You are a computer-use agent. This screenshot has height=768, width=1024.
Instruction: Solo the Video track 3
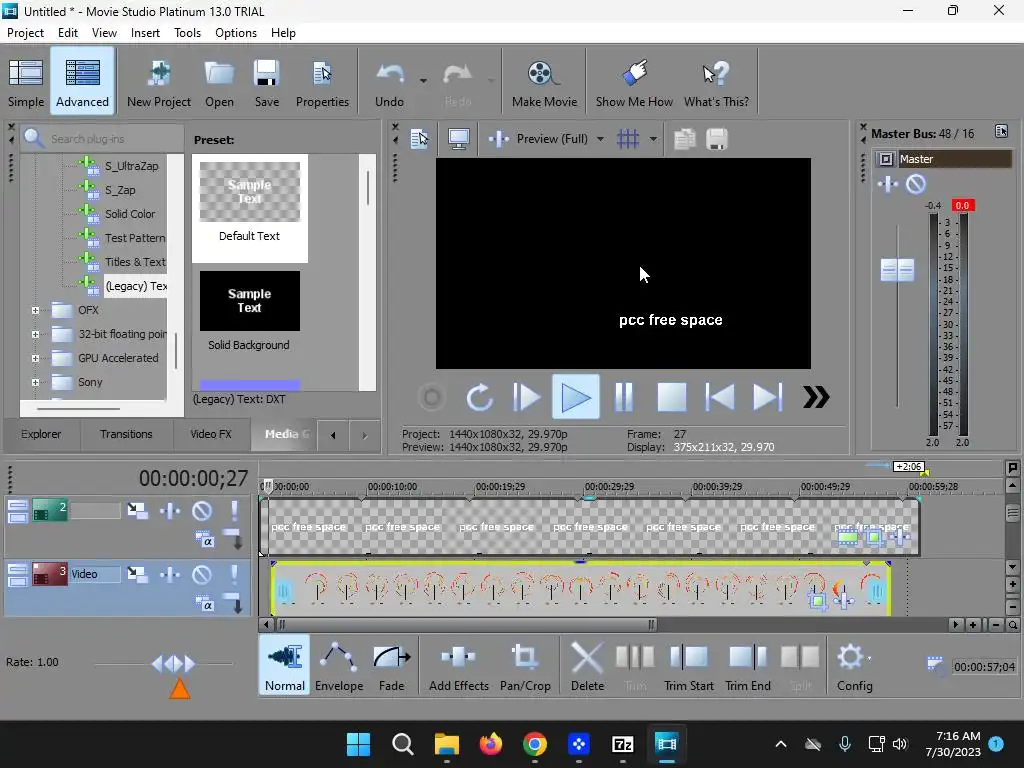click(234, 575)
